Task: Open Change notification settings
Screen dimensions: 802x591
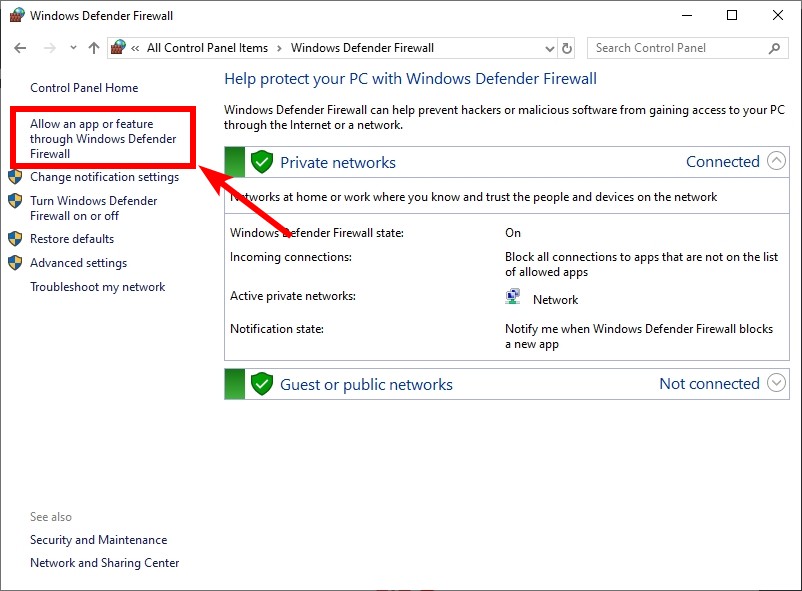Action: point(104,177)
